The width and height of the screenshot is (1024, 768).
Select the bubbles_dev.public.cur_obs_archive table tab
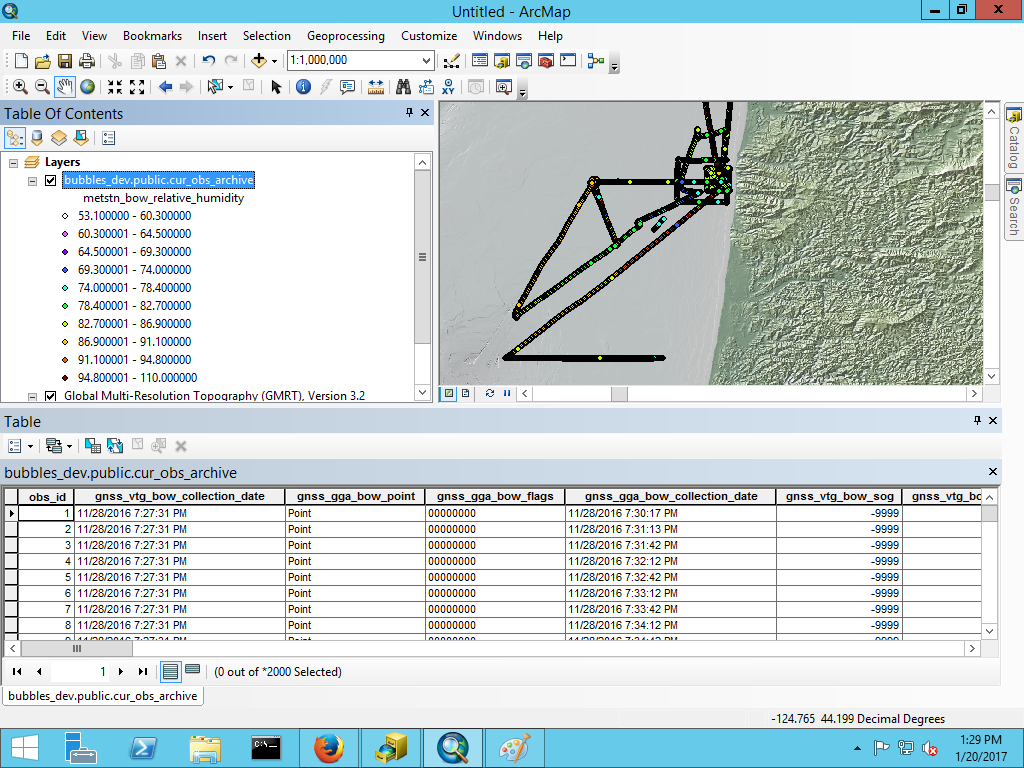[x=103, y=696]
